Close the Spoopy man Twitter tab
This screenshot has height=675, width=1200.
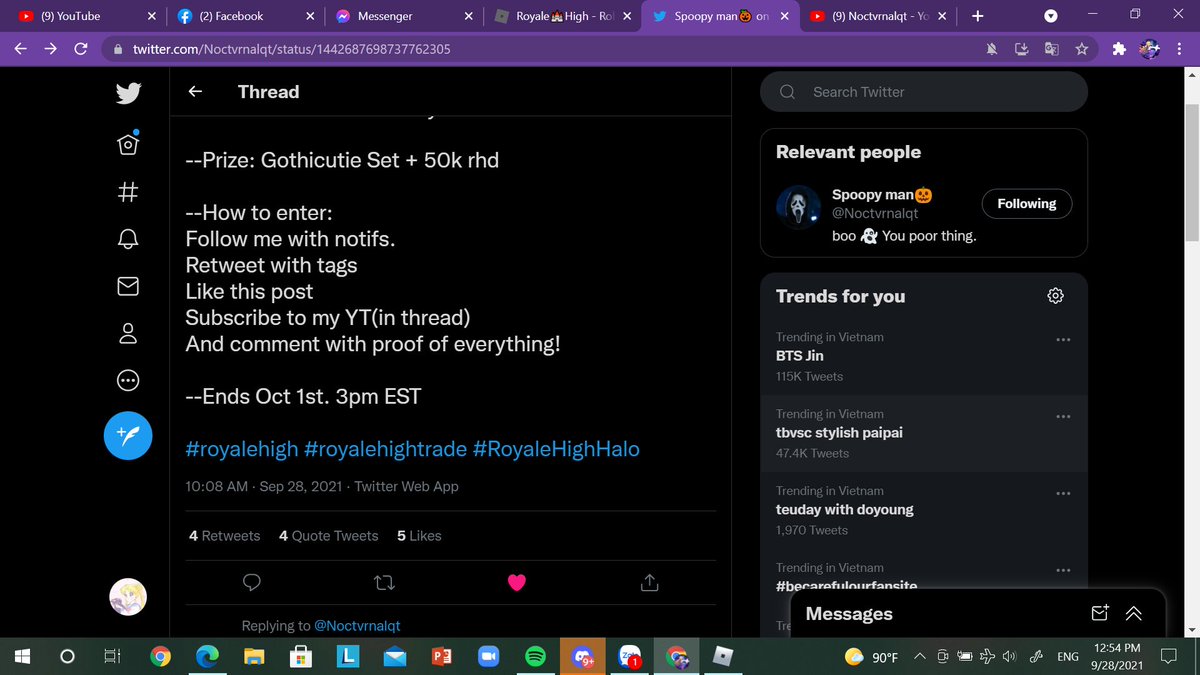[785, 16]
